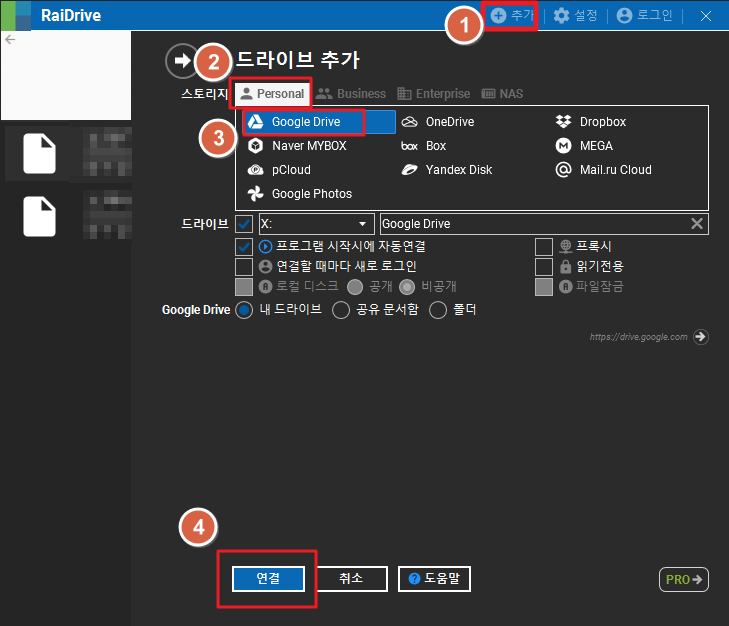Select 공유 문서함 radio button
The width and height of the screenshot is (729, 626).
click(x=341, y=310)
